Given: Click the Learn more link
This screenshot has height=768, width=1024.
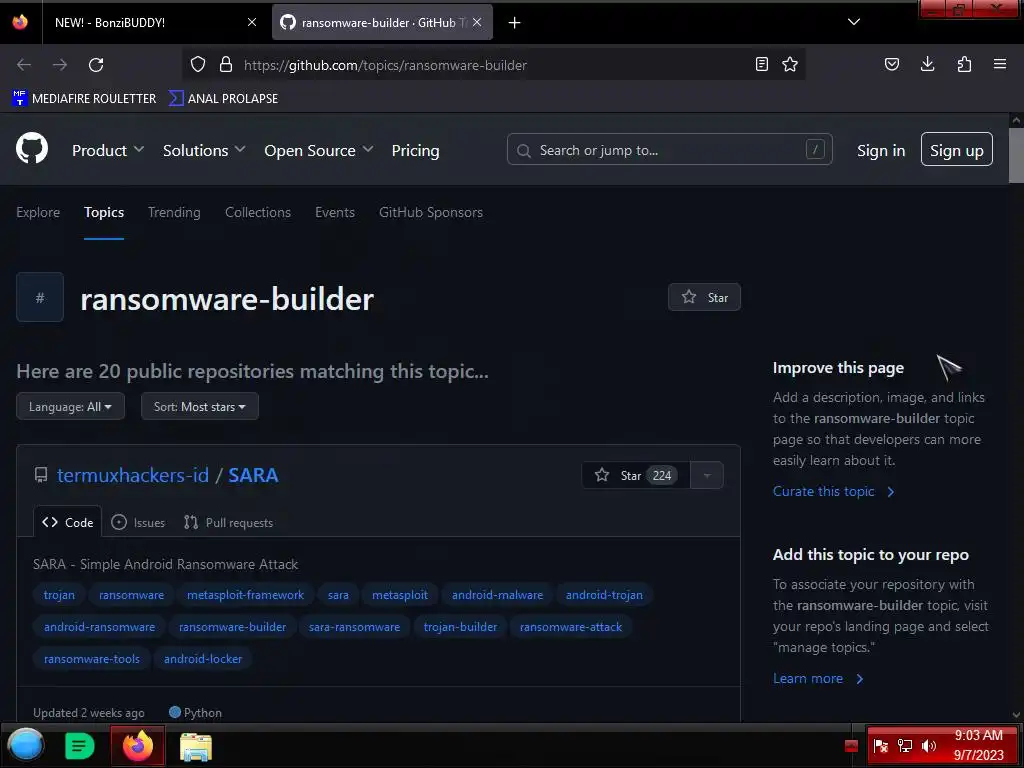Looking at the screenshot, I should (818, 679).
